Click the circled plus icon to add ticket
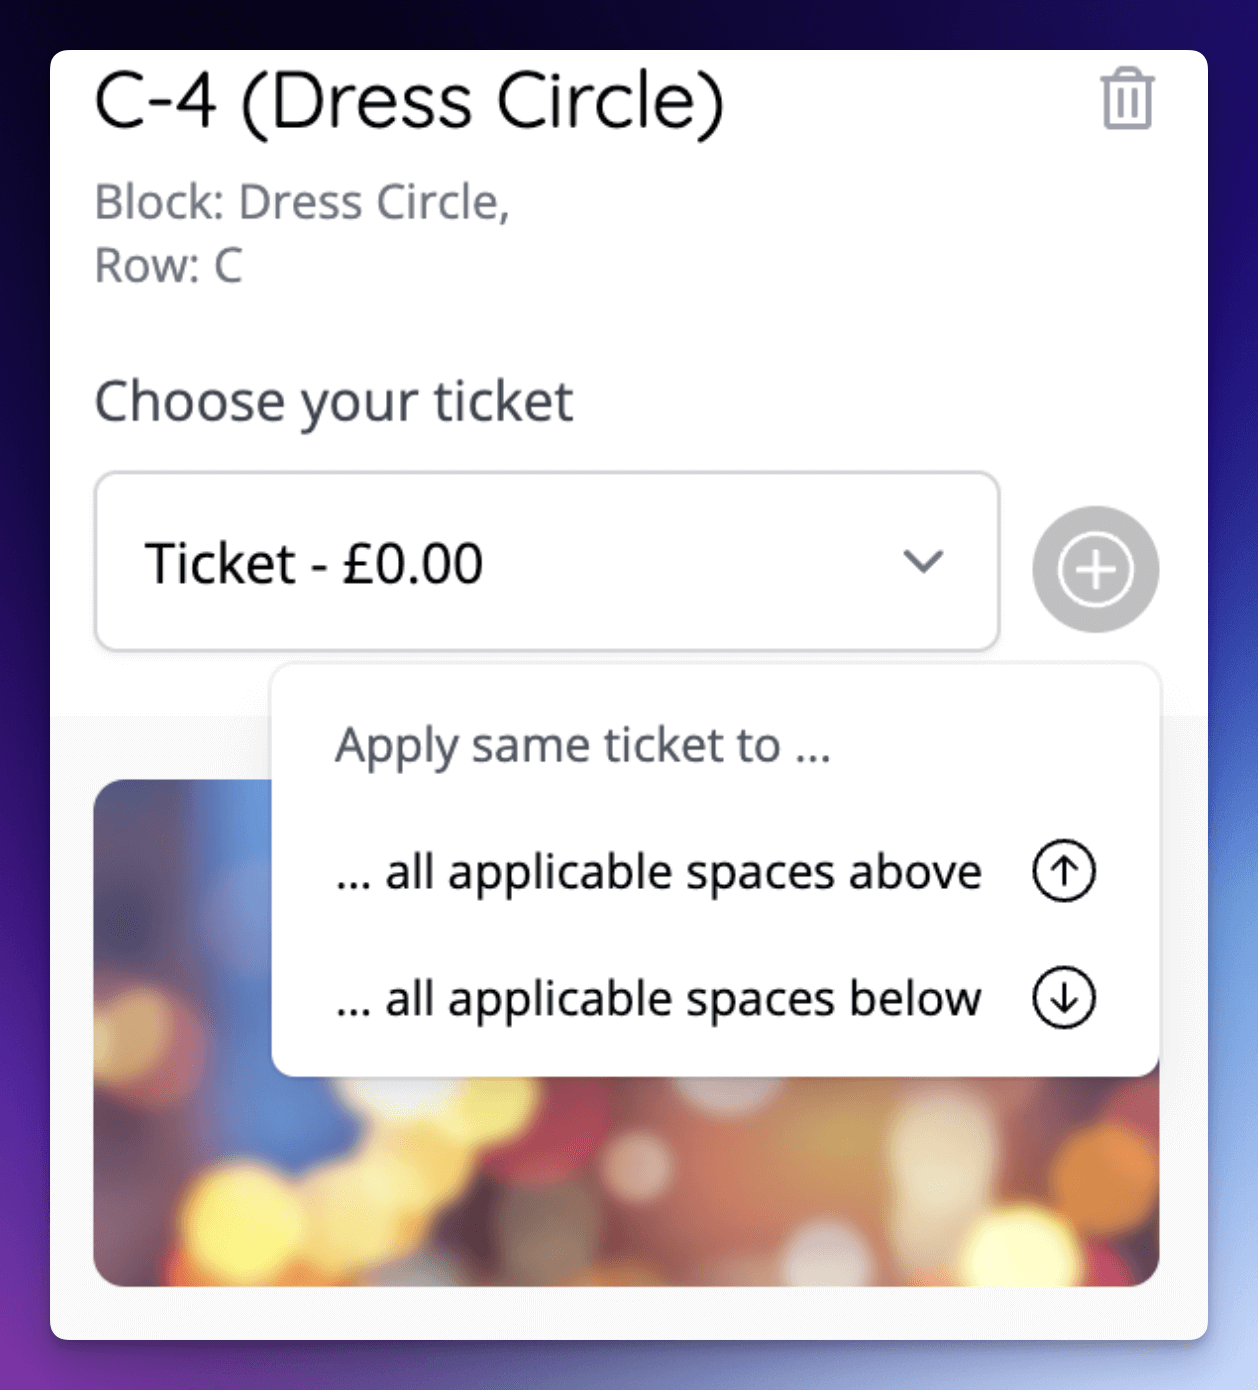 point(1094,567)
